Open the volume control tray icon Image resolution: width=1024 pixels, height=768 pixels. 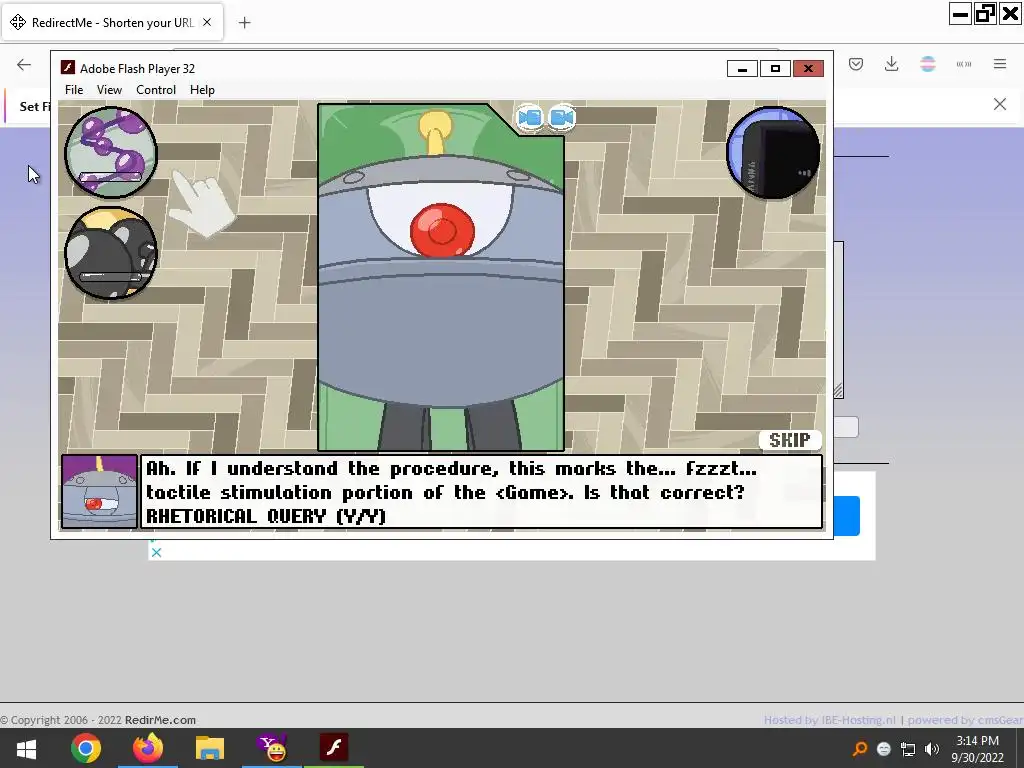click(932, 748)
